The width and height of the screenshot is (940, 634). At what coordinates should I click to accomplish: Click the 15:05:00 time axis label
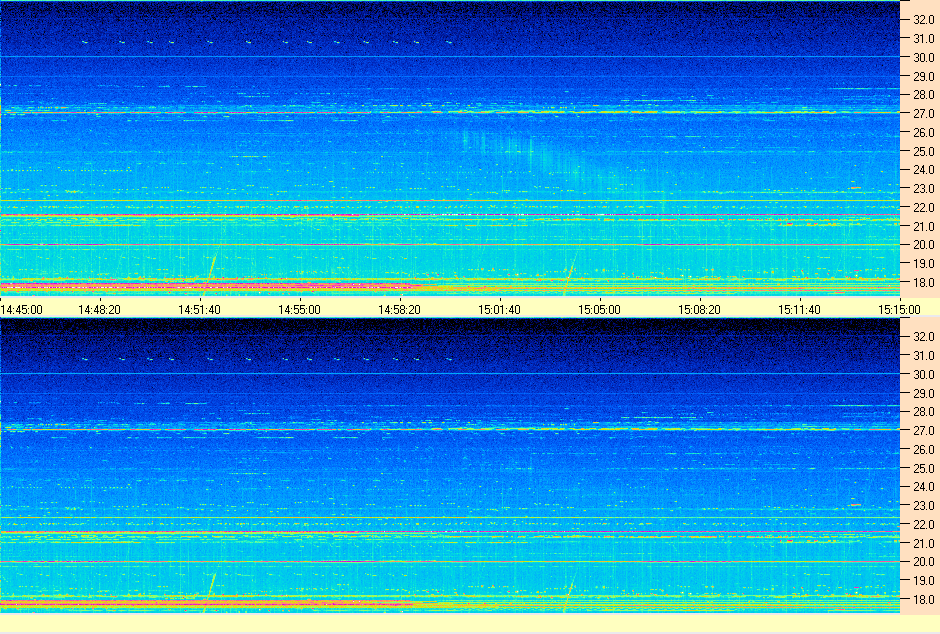coord(599,310)
